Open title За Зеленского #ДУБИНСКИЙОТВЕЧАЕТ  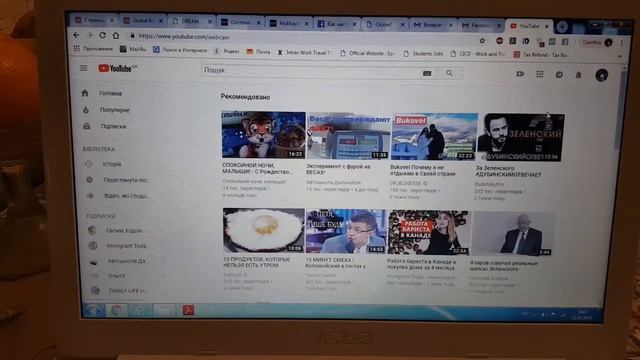coord(509,171)
